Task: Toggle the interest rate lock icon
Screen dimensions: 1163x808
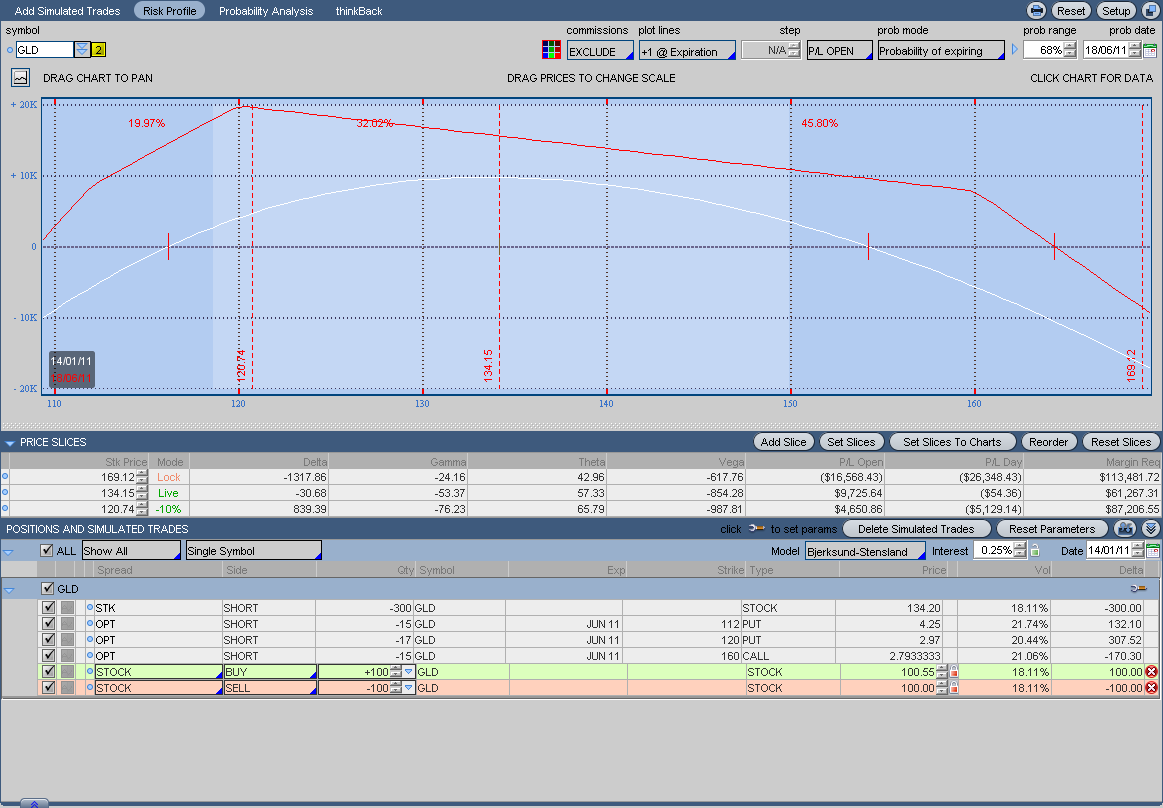Action: (x=1035, y=551)
